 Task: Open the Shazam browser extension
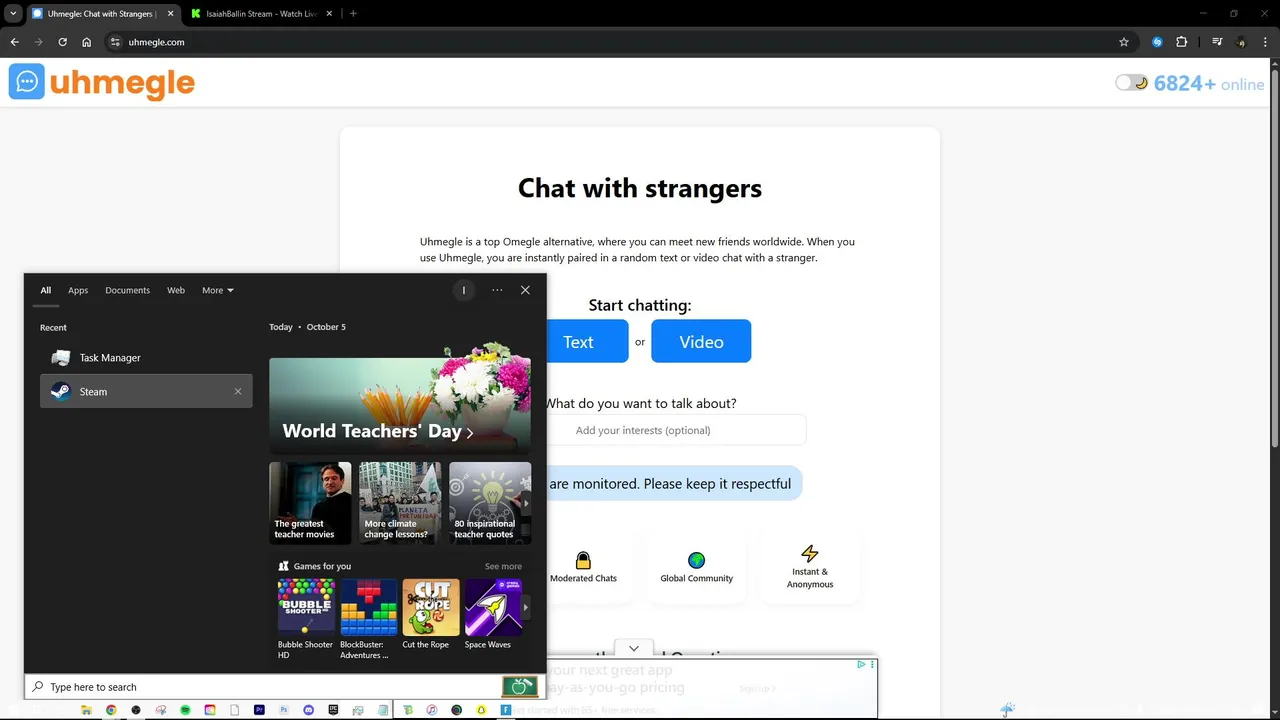[x=1157, y=42]
